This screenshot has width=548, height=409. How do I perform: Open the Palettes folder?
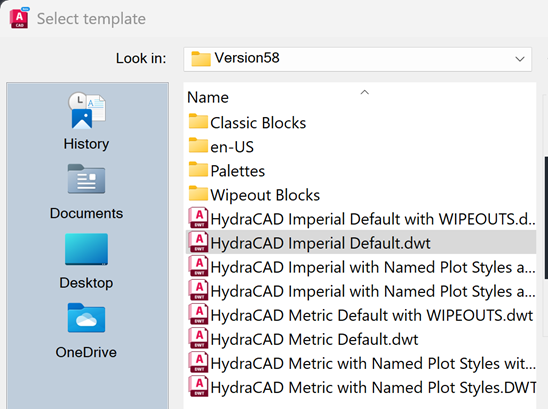[x=226, y=171]
